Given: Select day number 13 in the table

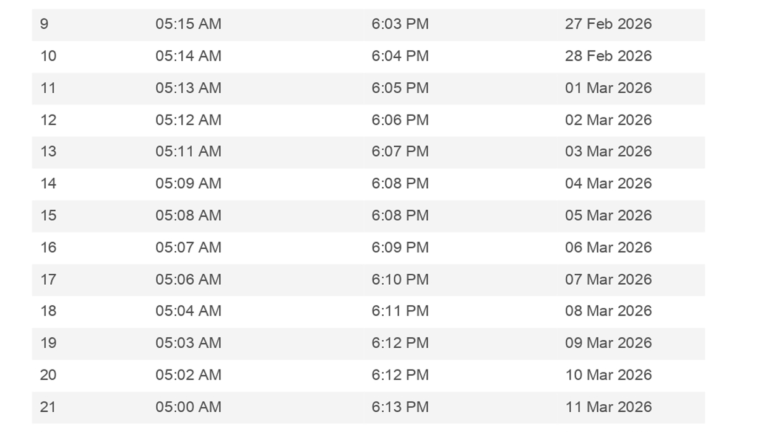Looking at the screenshot, I should pos(48,152).
